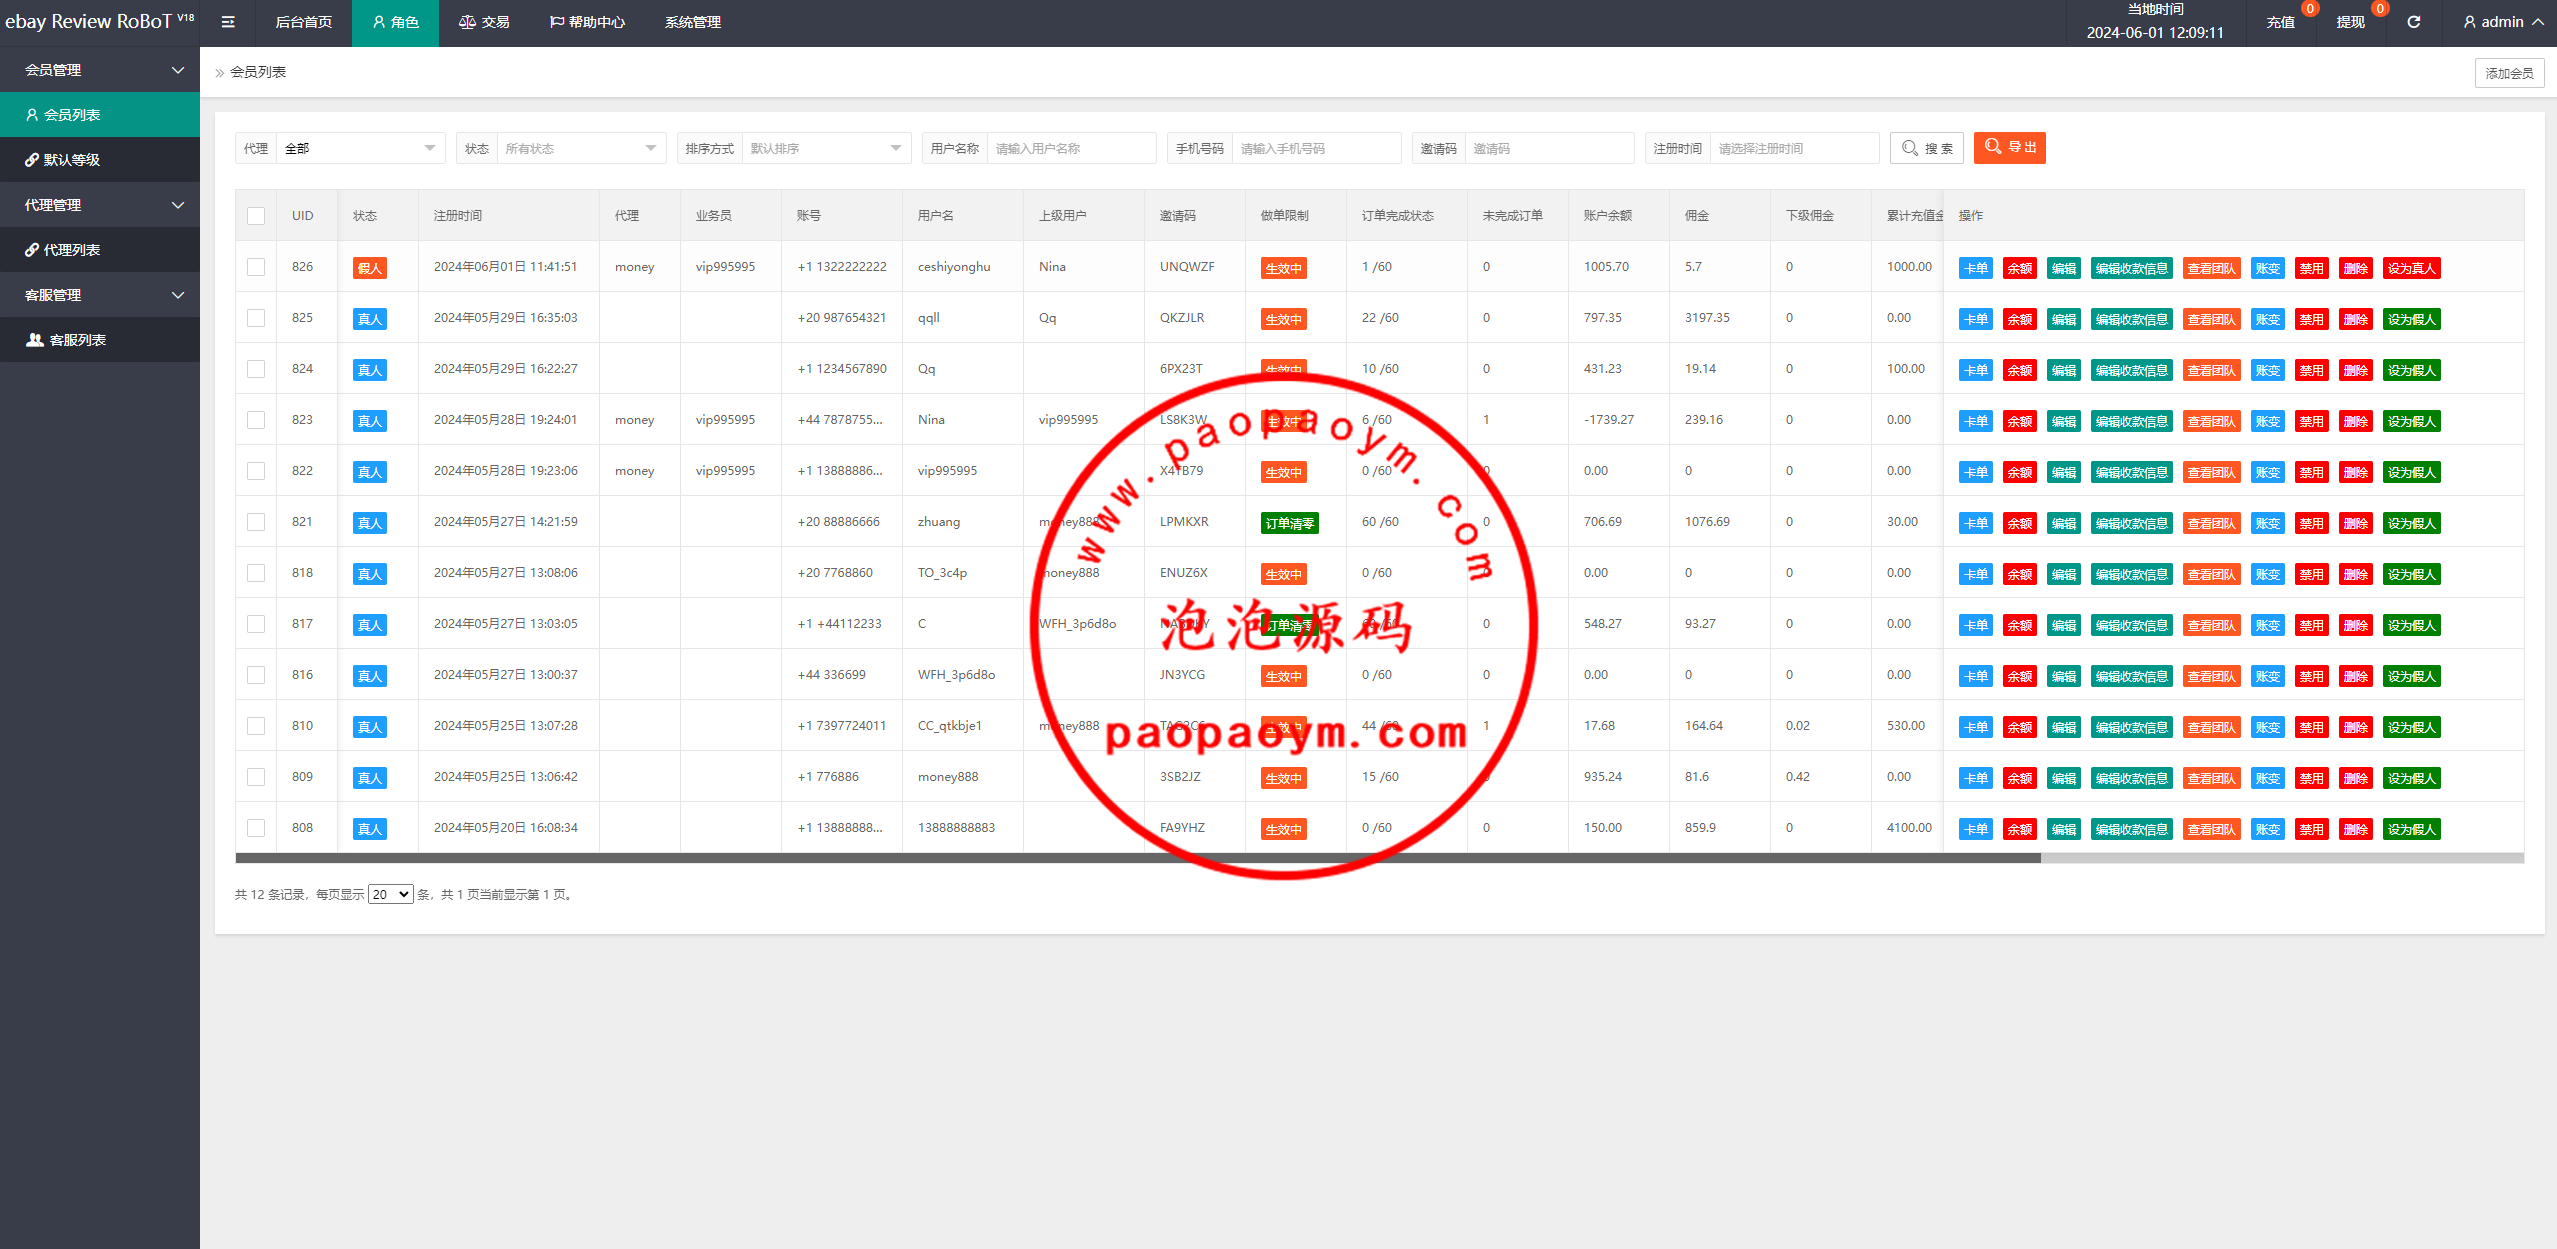The image size is (2557, 1249).
Task: Click 查看团队 tag for UID 817
Action: 2212,625
